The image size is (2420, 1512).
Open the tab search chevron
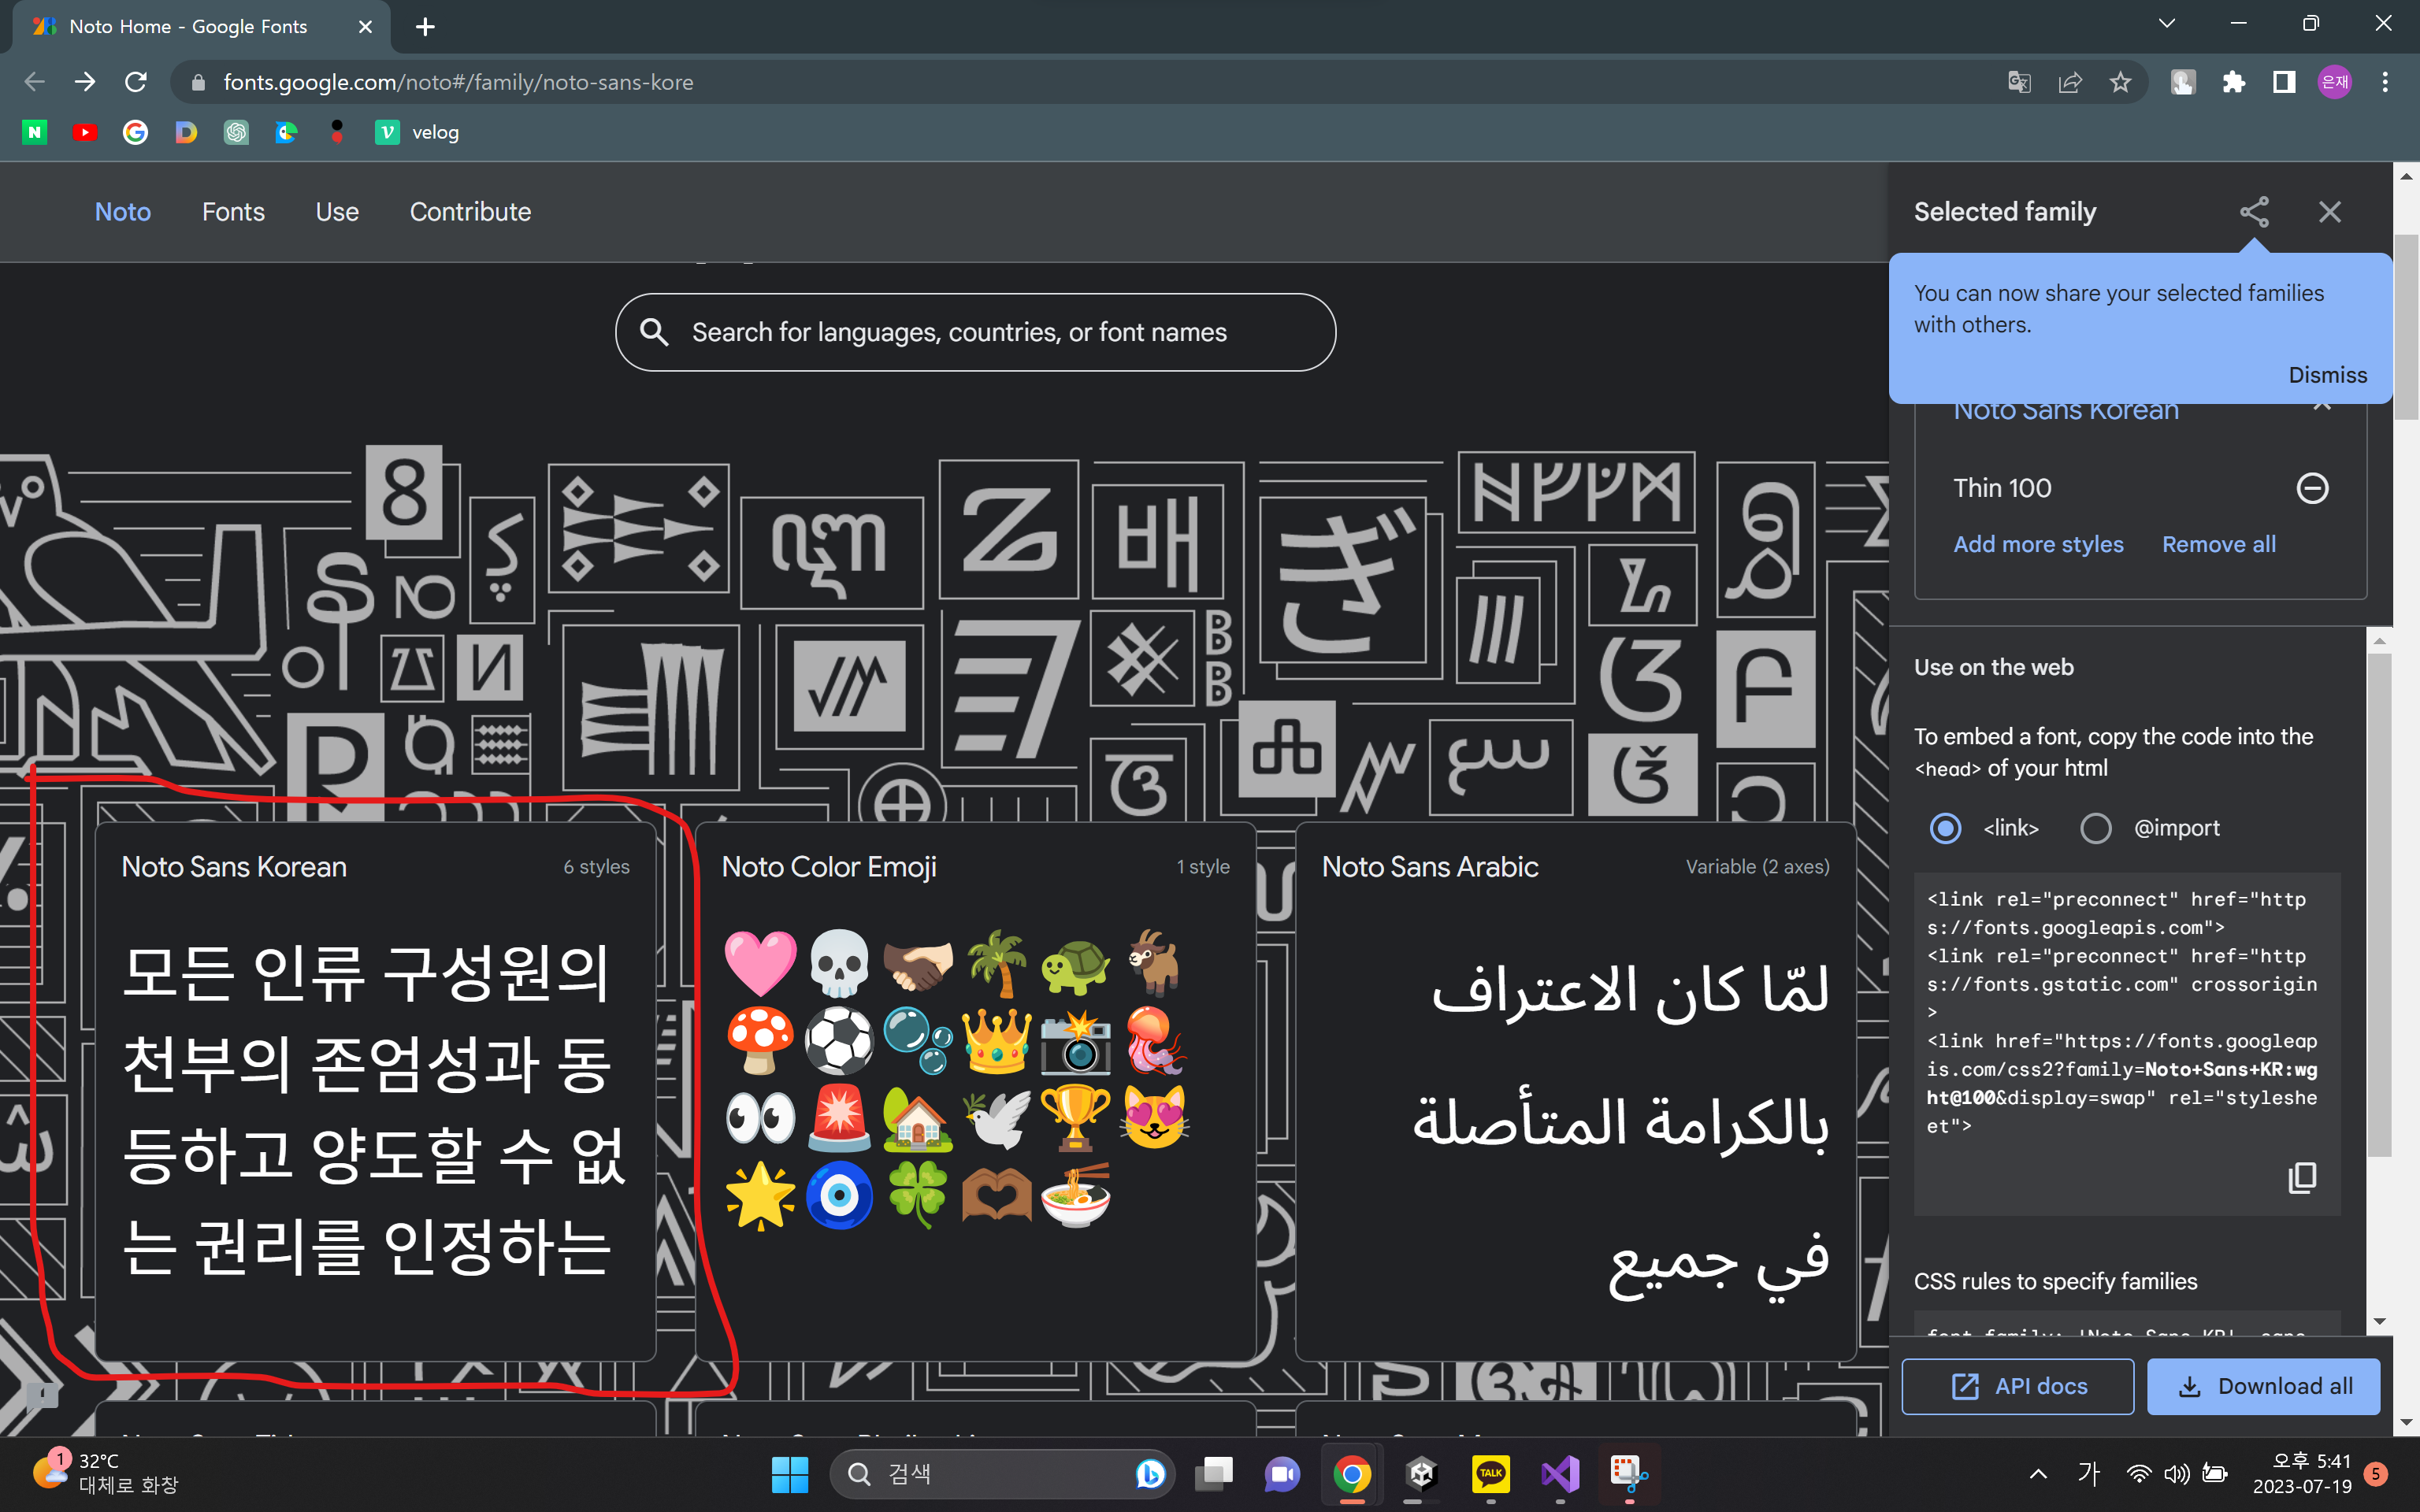[2167, 23]
